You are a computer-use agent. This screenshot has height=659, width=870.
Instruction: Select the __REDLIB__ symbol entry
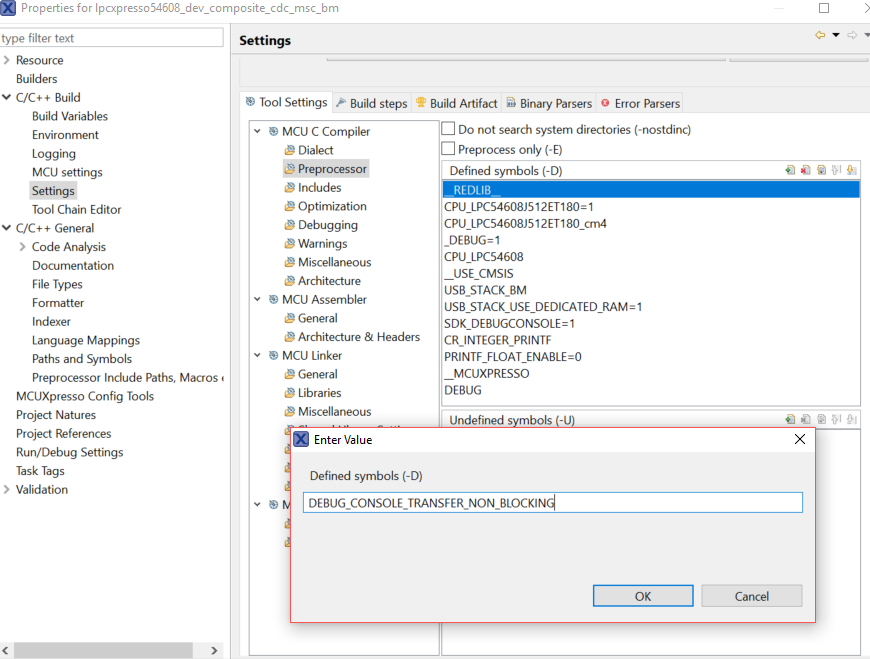point(651,190)
